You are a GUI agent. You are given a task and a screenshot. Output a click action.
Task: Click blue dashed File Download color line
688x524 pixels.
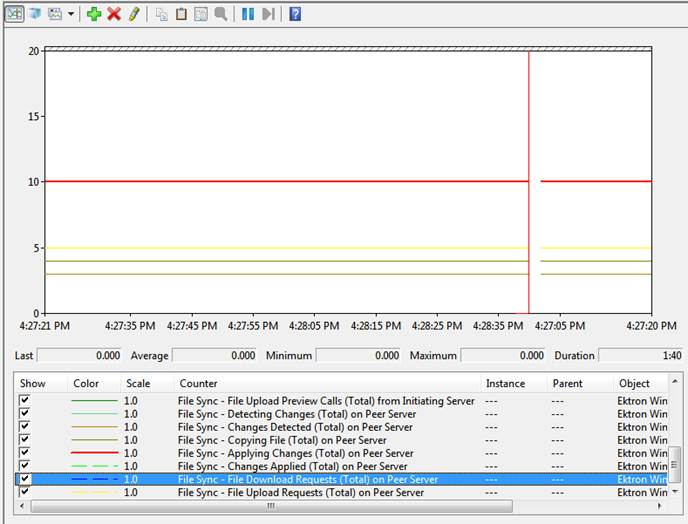[x=94, y=479]
